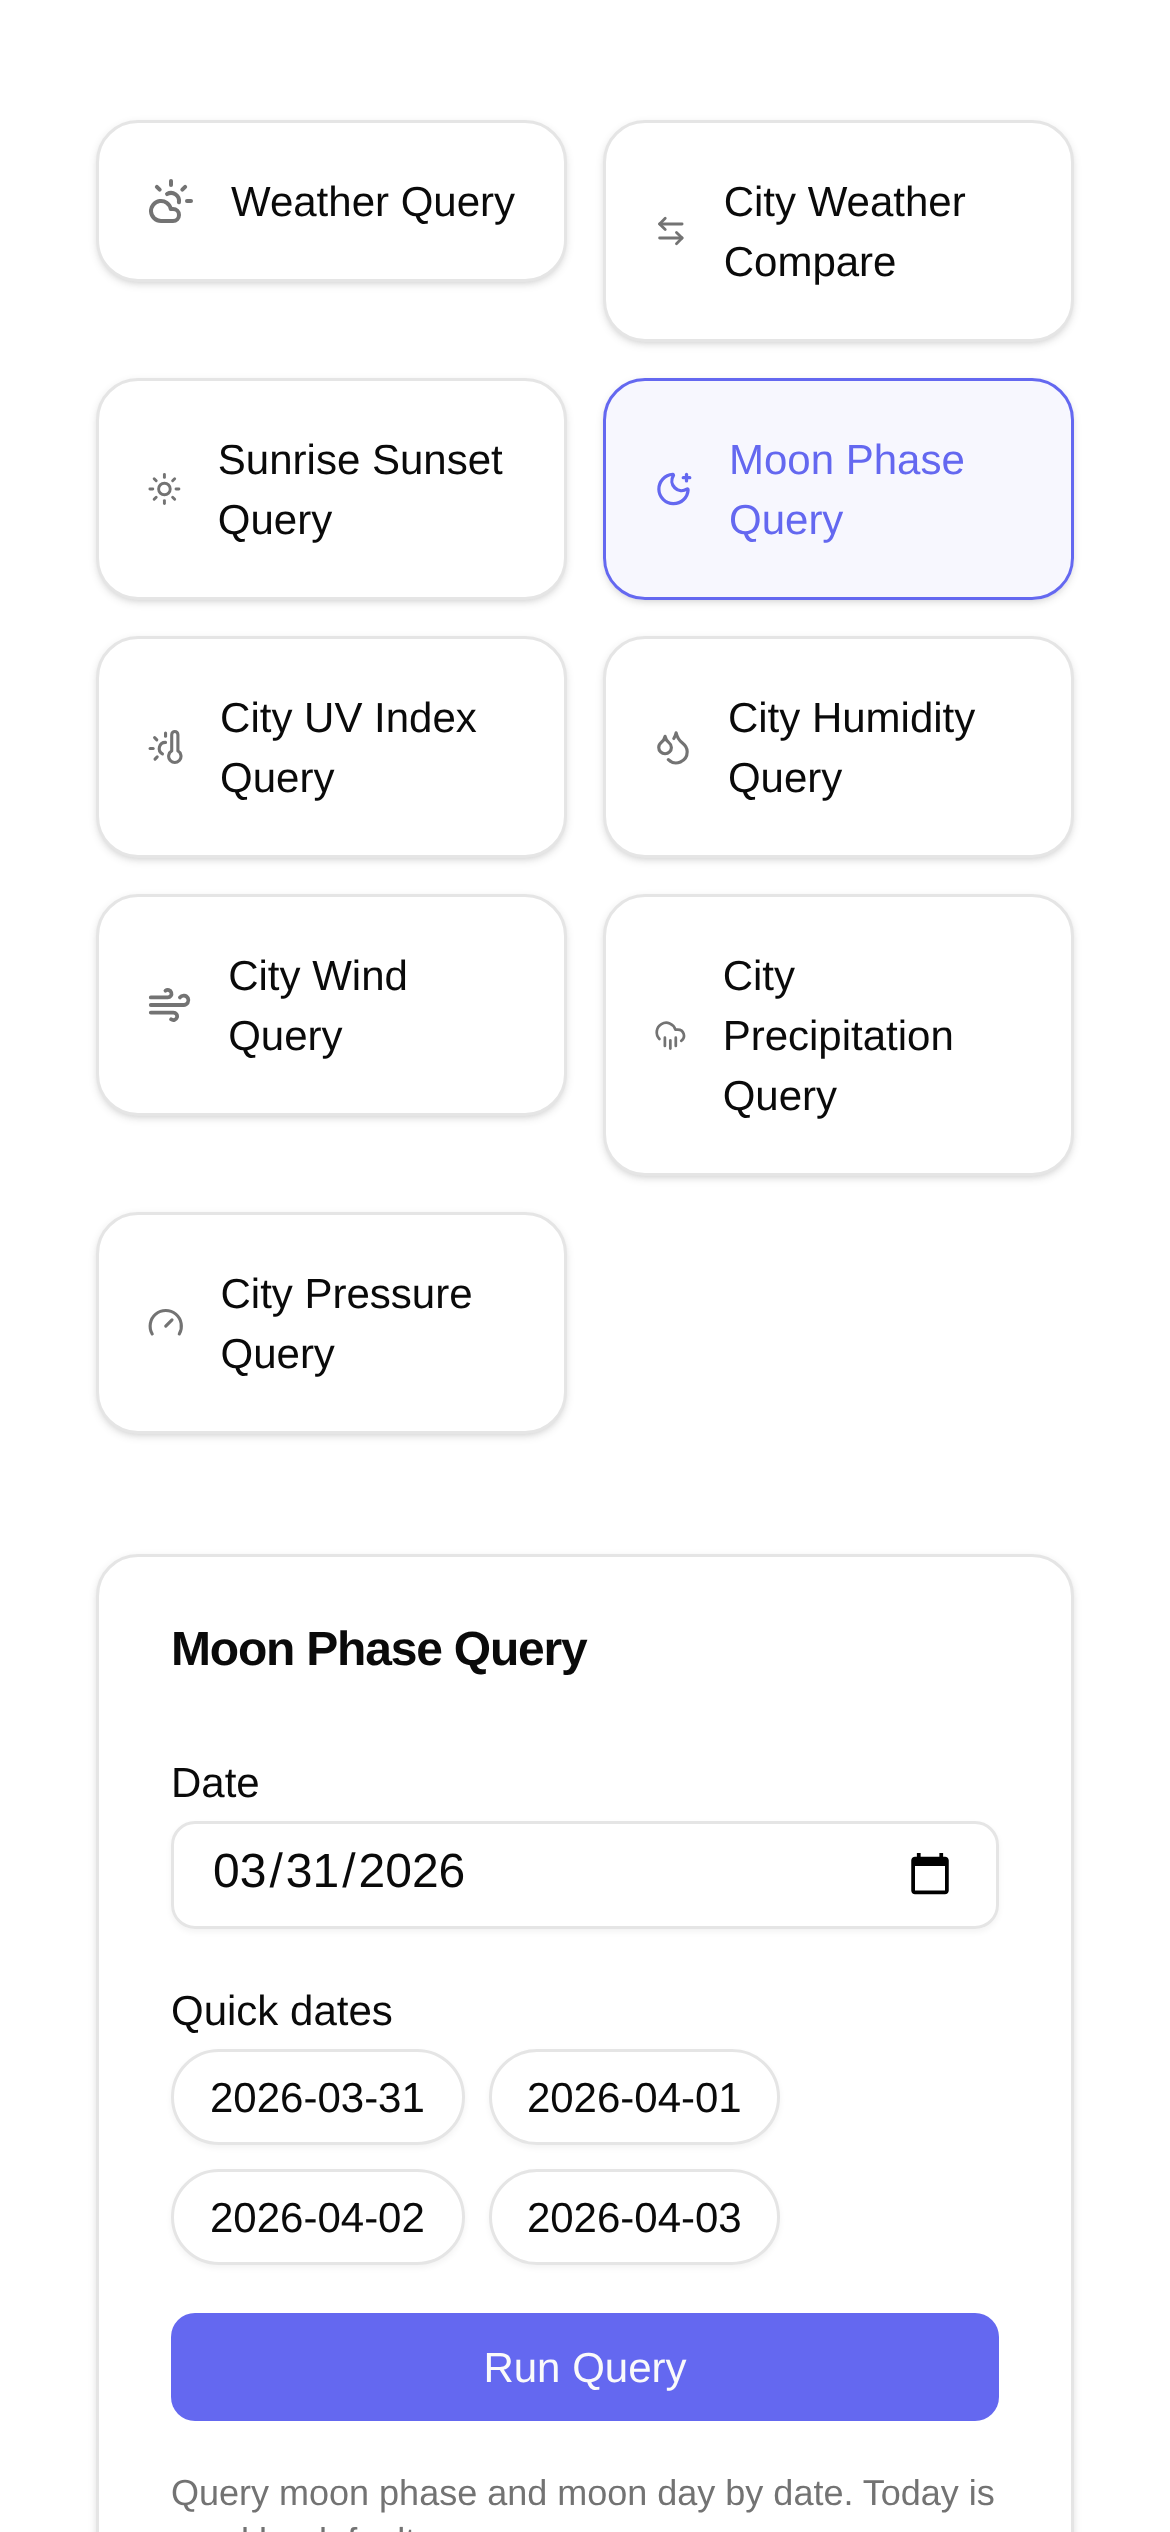Click the swap arrows icon for City Weather Compare
The image size is (1170, 2532).
point(671,232)
